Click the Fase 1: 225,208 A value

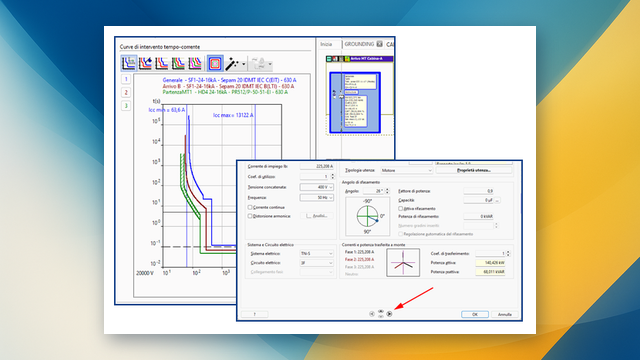tap(360, 252)
